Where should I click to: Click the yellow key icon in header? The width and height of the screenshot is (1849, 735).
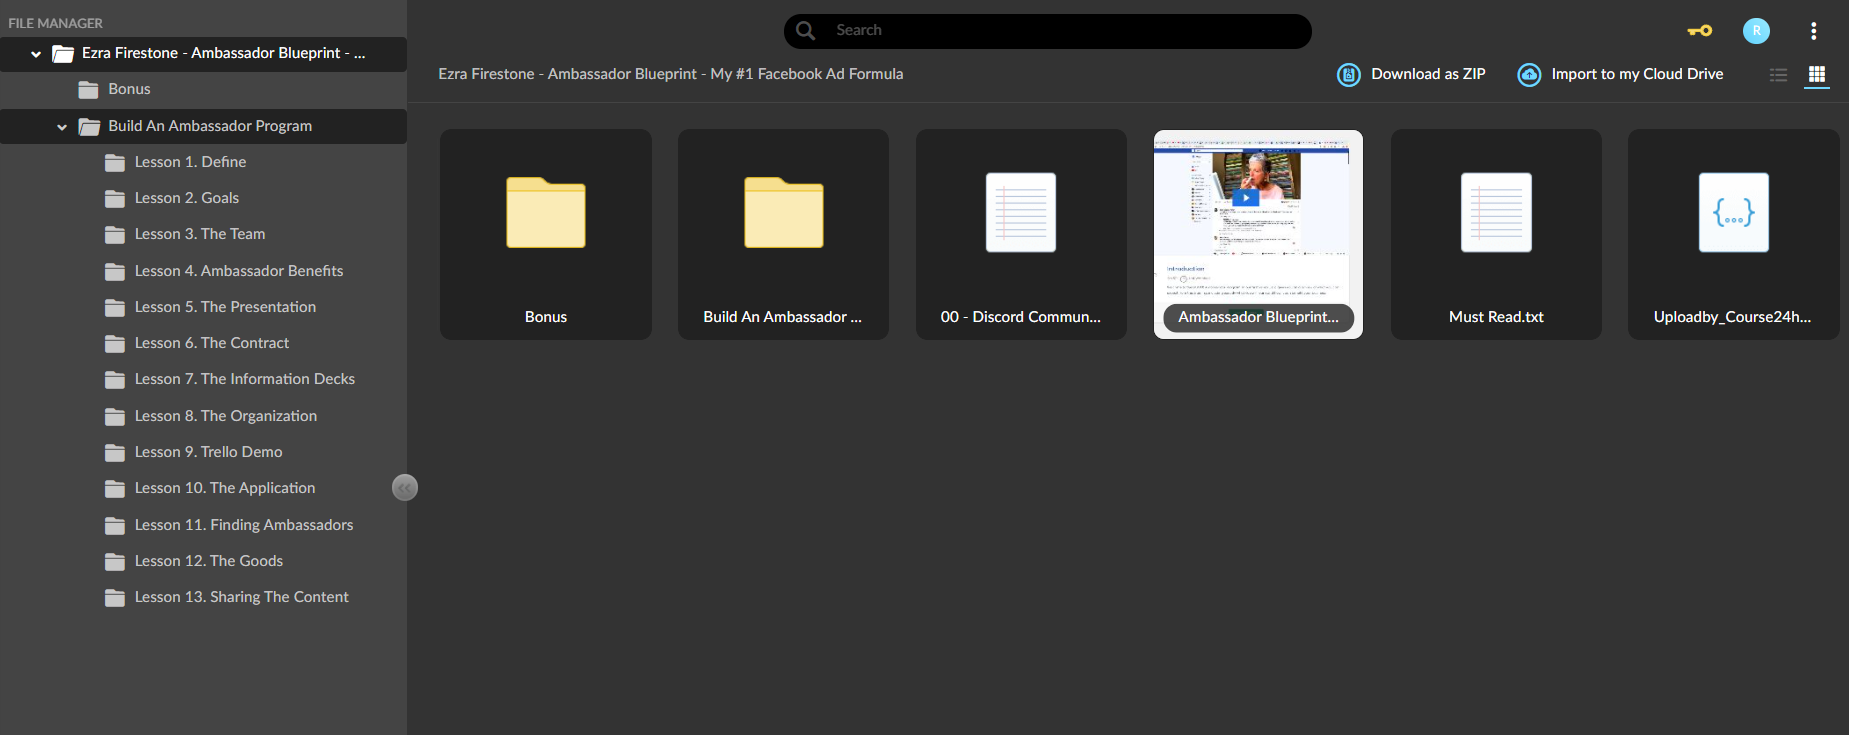(1699, 31)
